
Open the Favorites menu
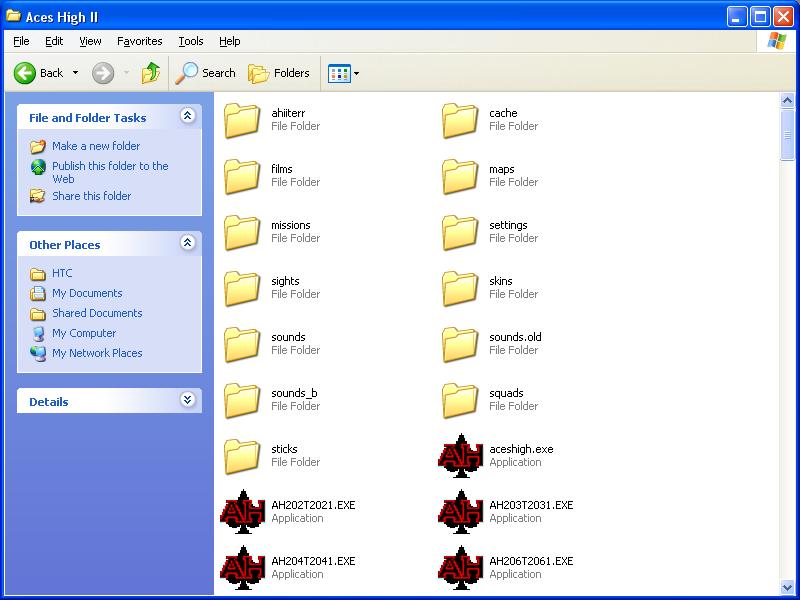[140, 41]
